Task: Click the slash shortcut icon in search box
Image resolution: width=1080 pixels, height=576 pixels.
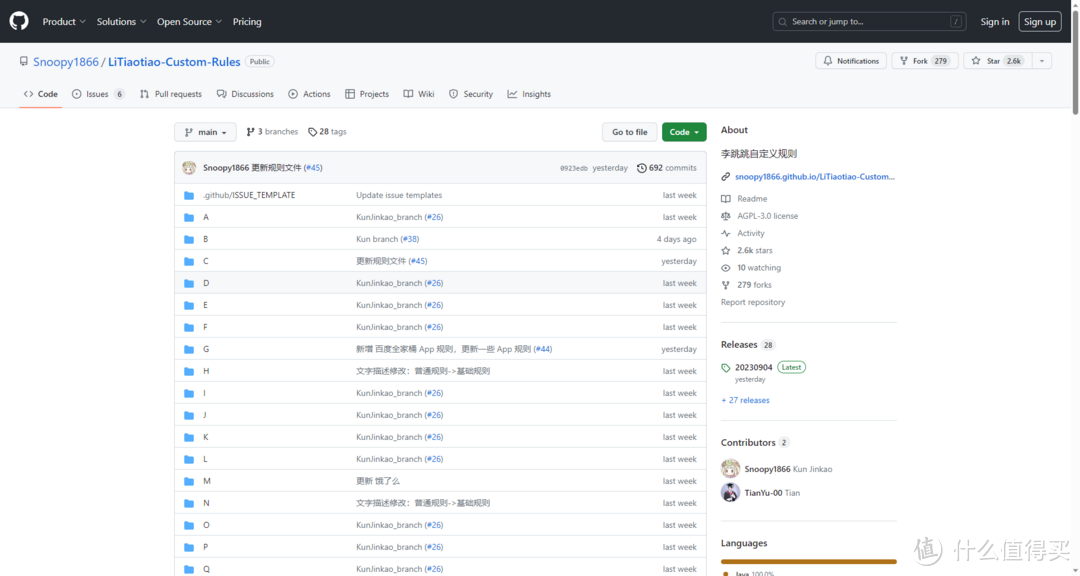Action: tap(956, 21)
